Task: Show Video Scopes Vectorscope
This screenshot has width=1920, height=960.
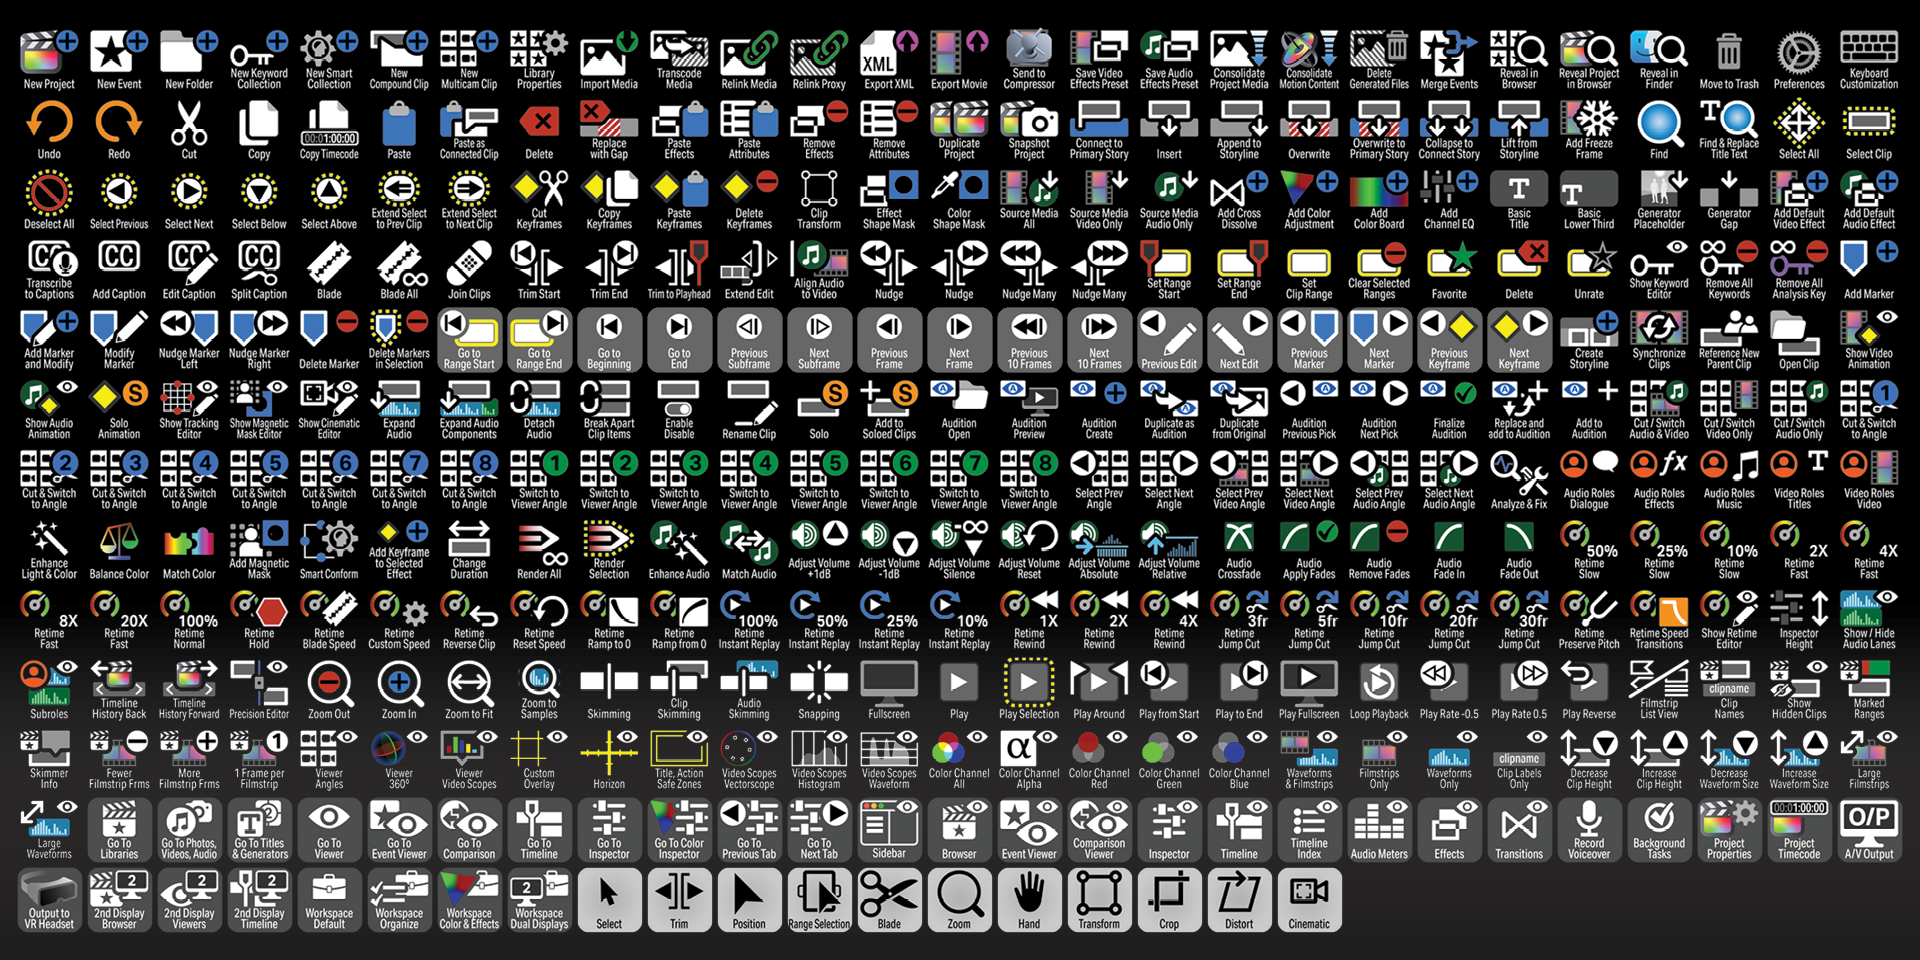Action: [x=749, y=760]
